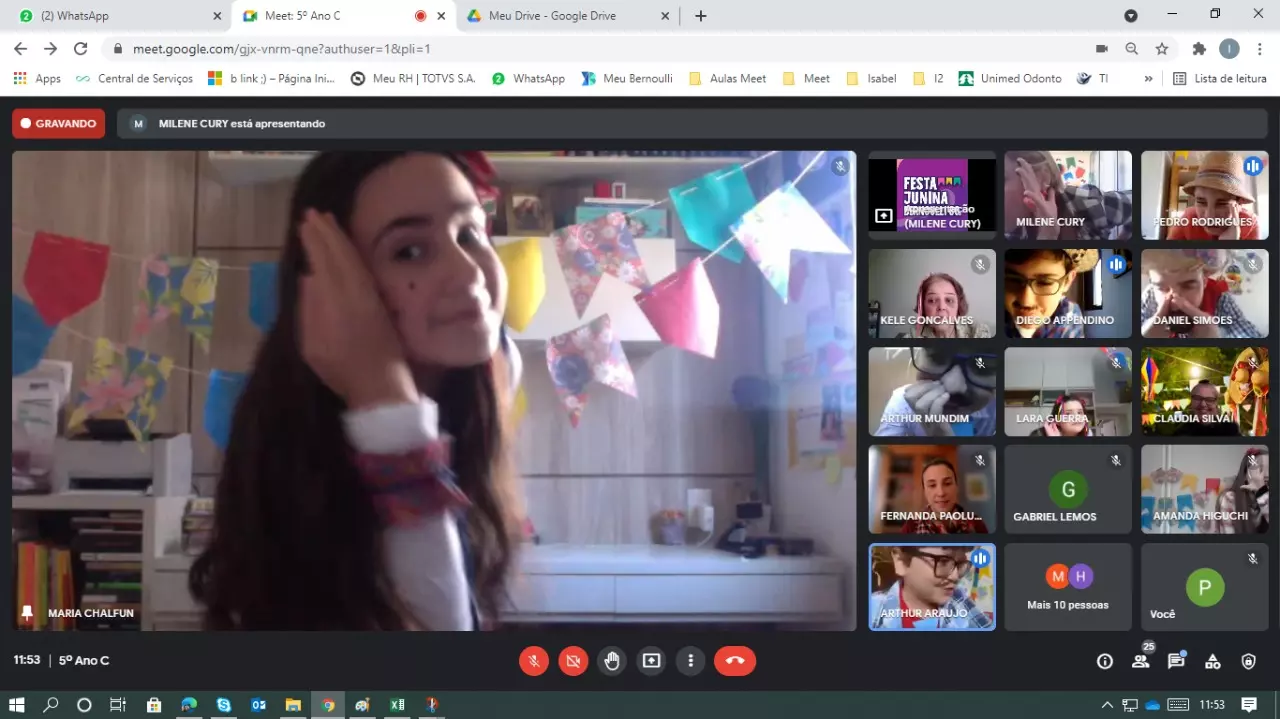Screen dimensions: 1280x719
Task: Open host controls lock shield icon
Action: tap(1248, 661)
